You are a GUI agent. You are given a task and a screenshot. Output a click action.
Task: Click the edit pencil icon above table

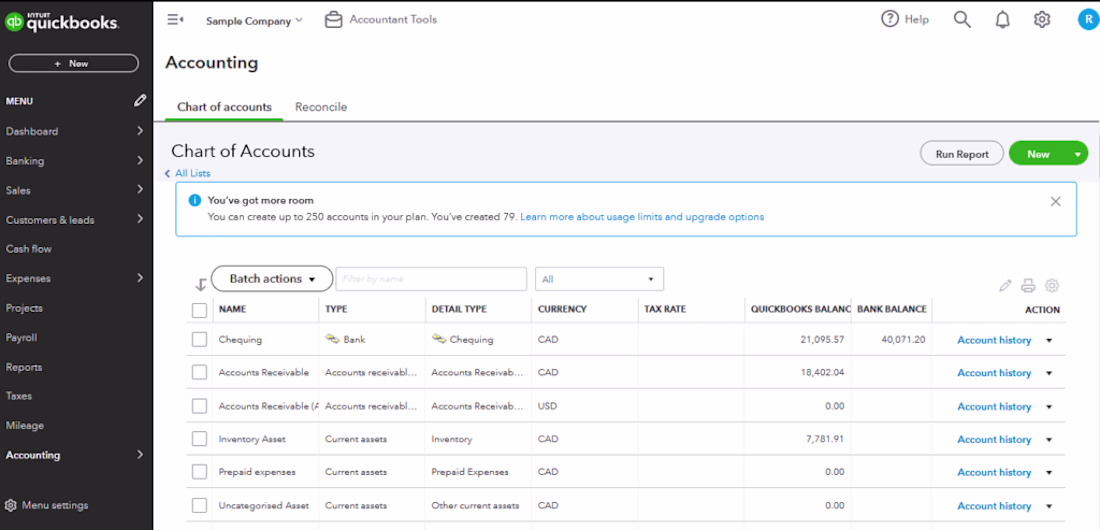(1005, 286)
